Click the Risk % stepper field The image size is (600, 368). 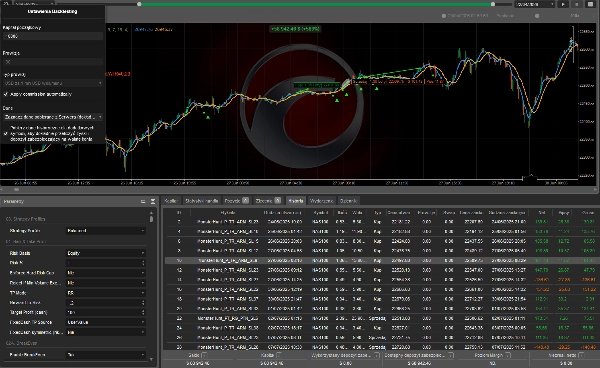(106, 263)
